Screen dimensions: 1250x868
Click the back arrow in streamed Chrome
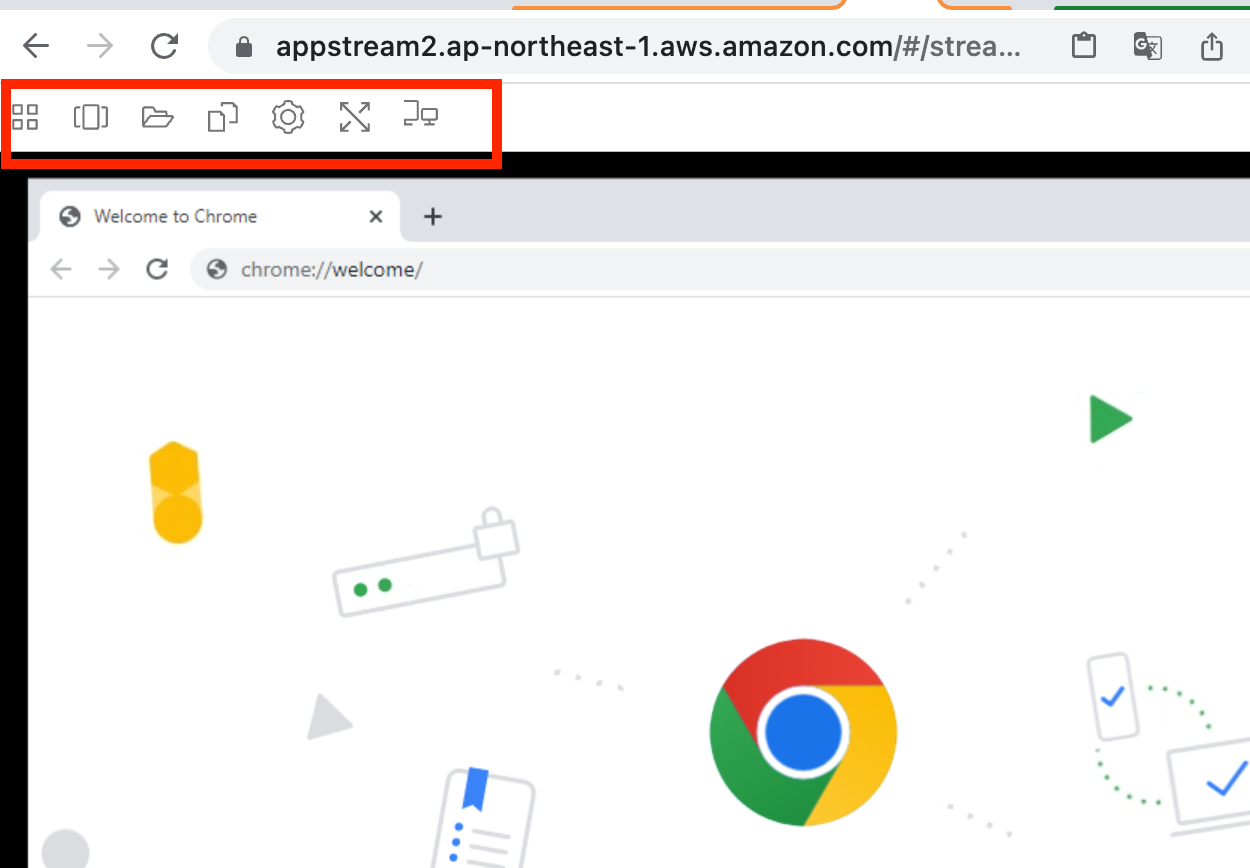pyautogui.click(x=60, y=269)
